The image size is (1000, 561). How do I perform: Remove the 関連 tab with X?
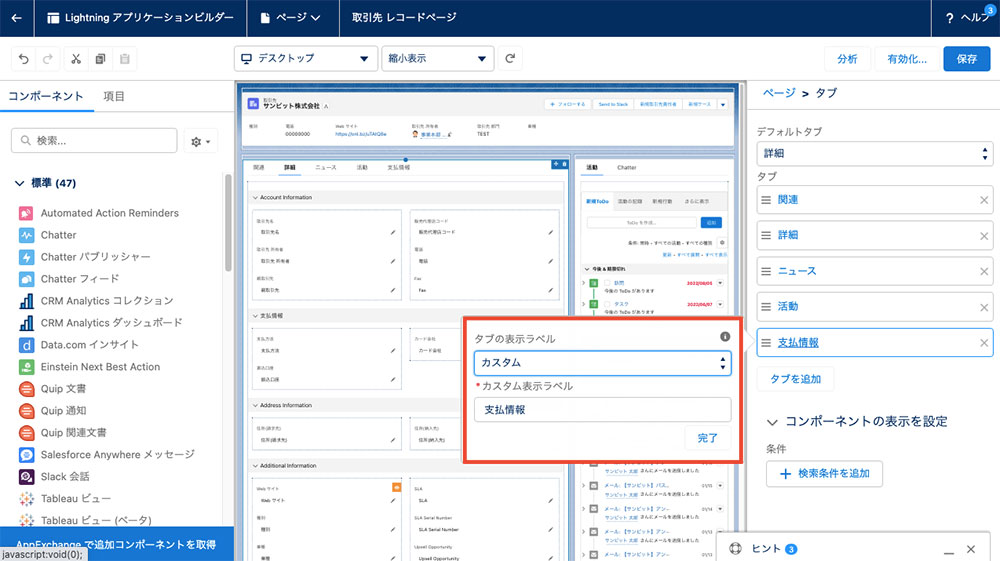[x=984, y=200]
